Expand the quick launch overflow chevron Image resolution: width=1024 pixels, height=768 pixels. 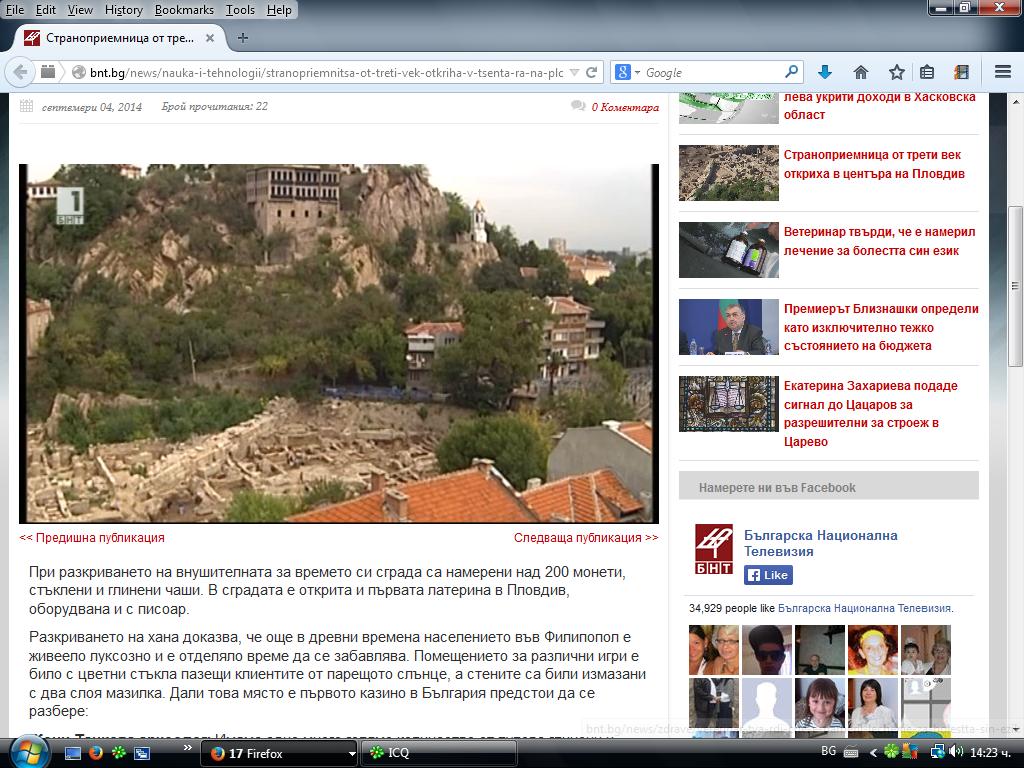click(x=187, y=747)
